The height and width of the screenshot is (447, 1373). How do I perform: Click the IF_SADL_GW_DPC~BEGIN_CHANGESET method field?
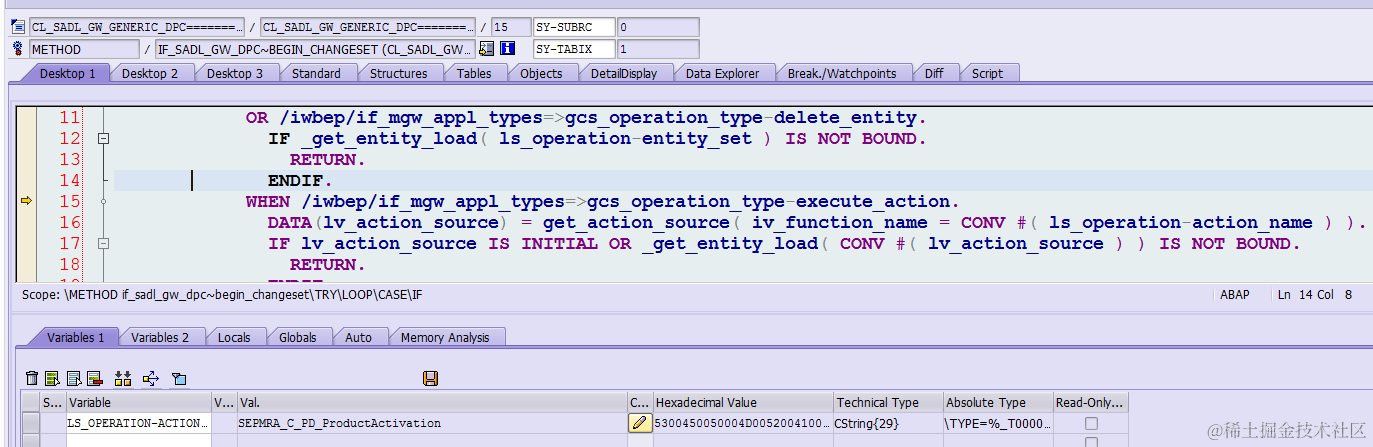316,48
